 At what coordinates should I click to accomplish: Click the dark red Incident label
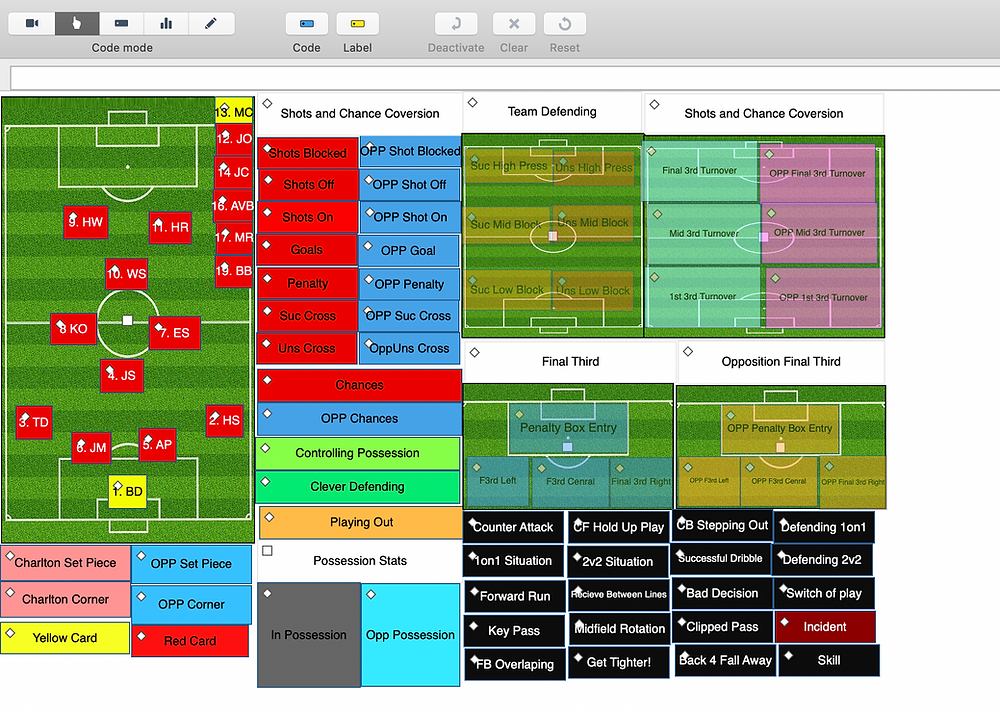pos(825,627)
